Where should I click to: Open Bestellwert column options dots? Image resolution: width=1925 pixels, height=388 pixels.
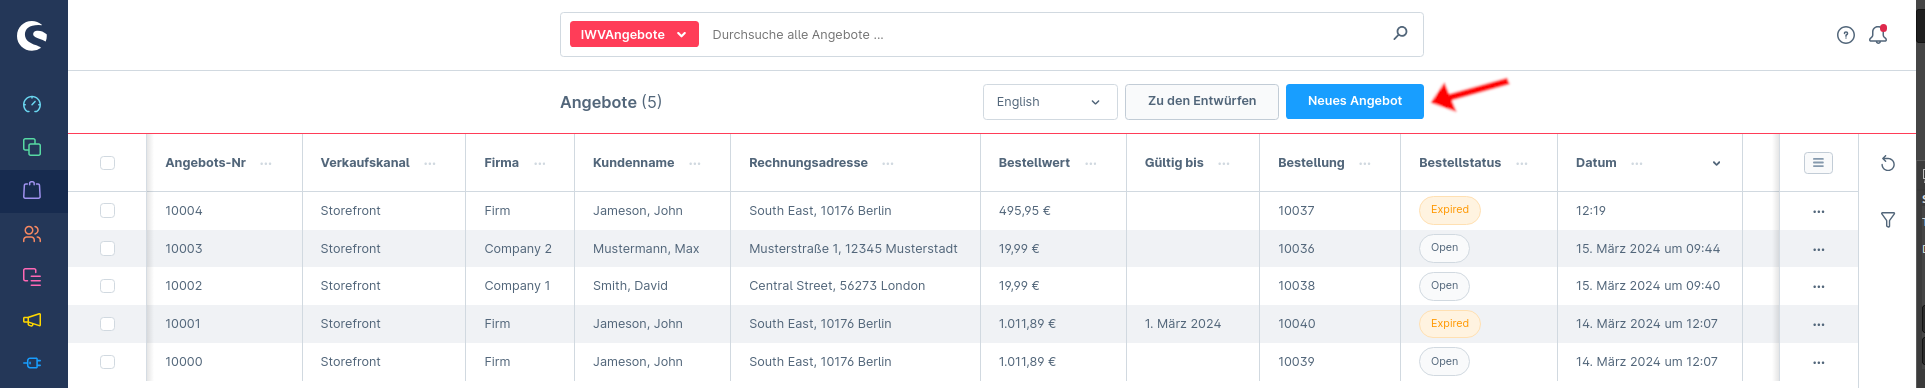(x=1091, y=164)
